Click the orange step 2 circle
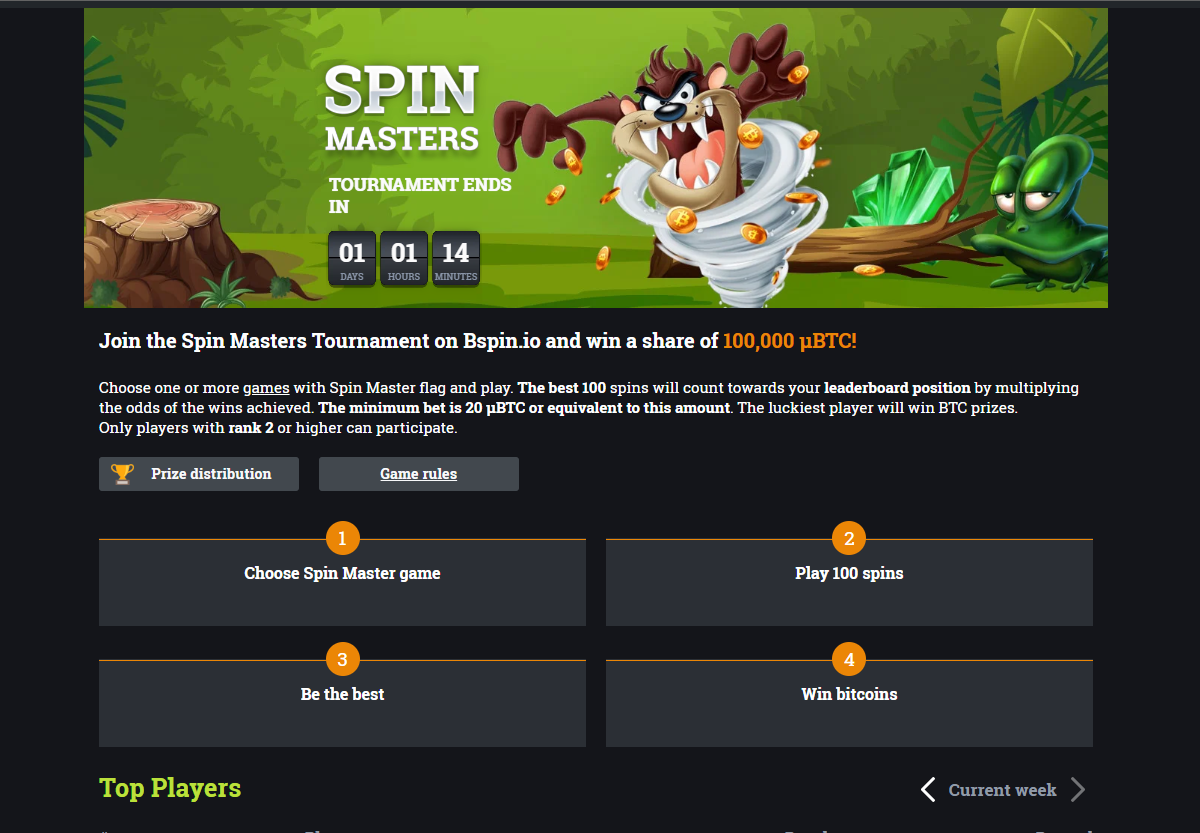Viewport: 1200px width, 833px height. 849,539
